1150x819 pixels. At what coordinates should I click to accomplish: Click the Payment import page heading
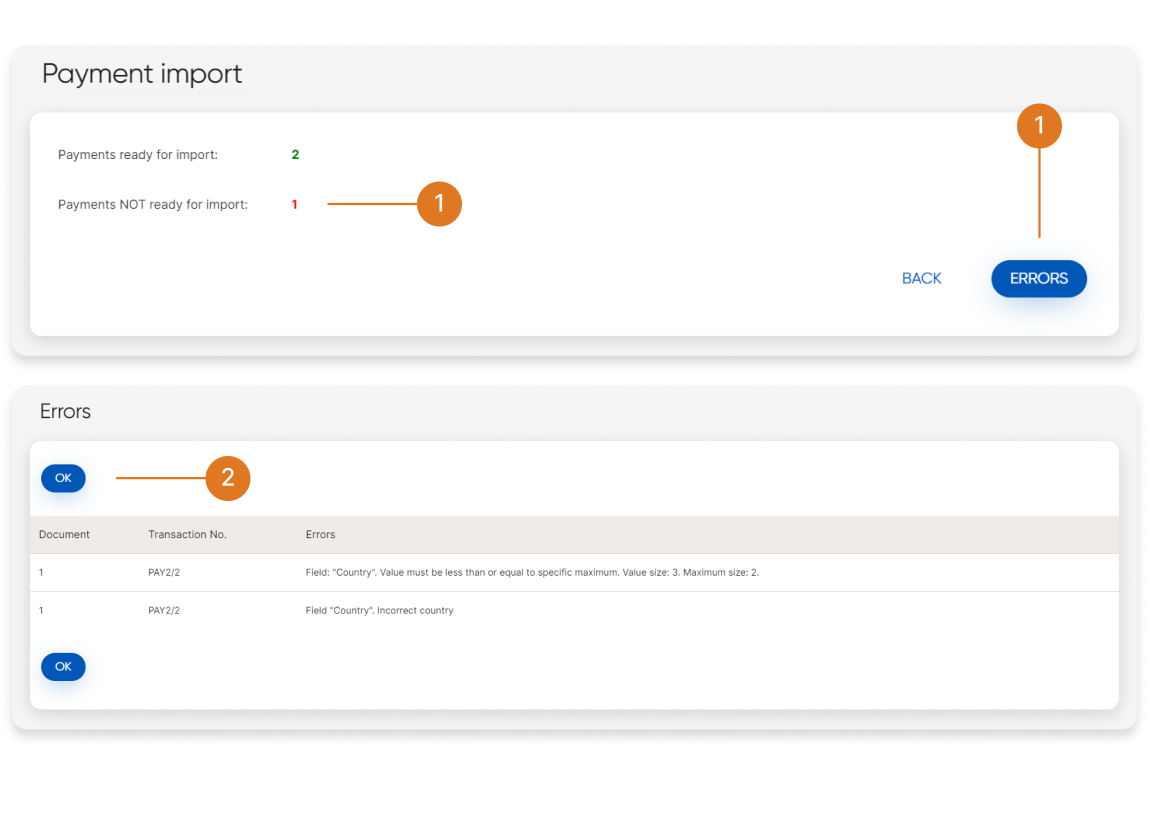(x=142, y=74)
